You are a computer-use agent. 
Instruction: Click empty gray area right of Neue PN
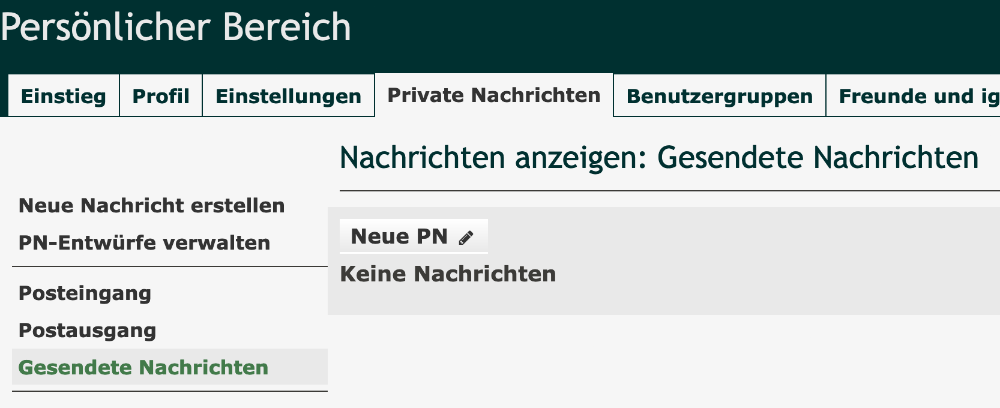pyautogui.click(x=740, y=237)
